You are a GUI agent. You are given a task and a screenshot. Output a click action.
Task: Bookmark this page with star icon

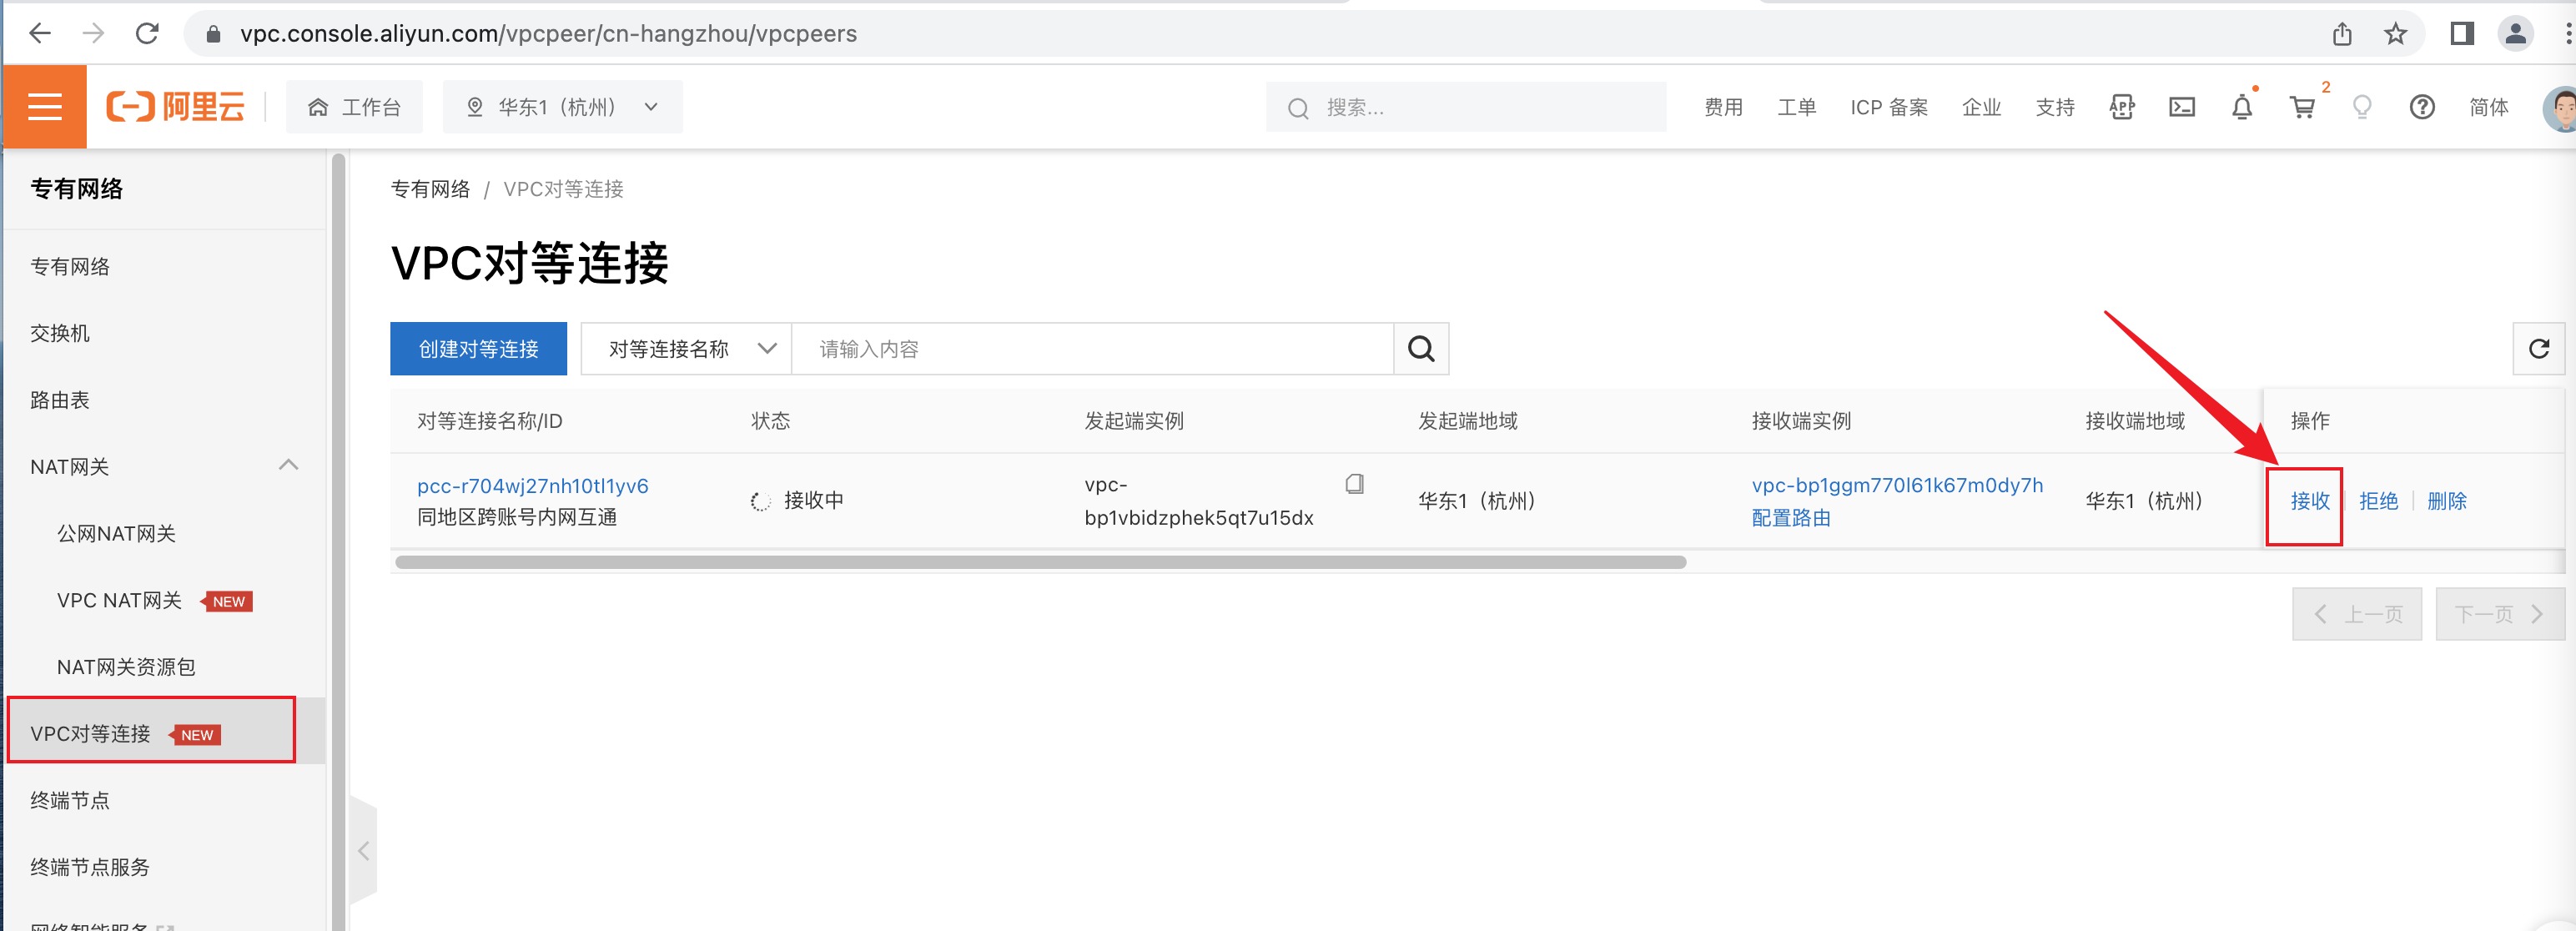pos(2395,34)
